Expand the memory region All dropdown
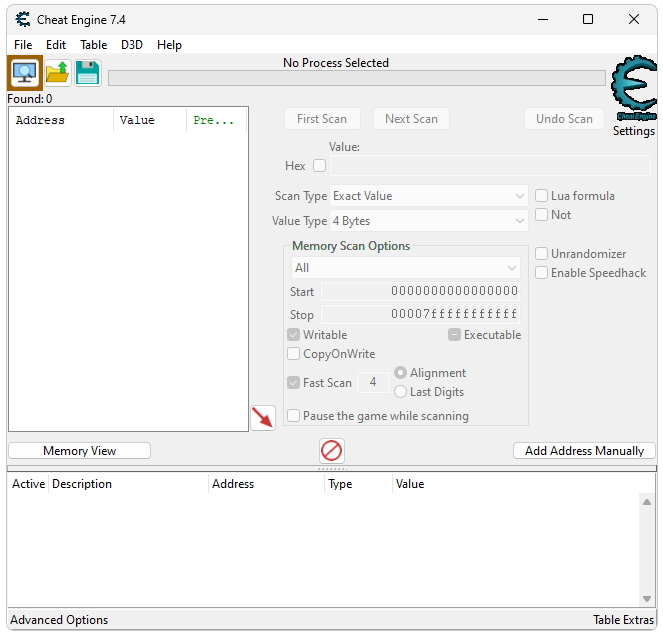The image size is (663, 638). 405,268
